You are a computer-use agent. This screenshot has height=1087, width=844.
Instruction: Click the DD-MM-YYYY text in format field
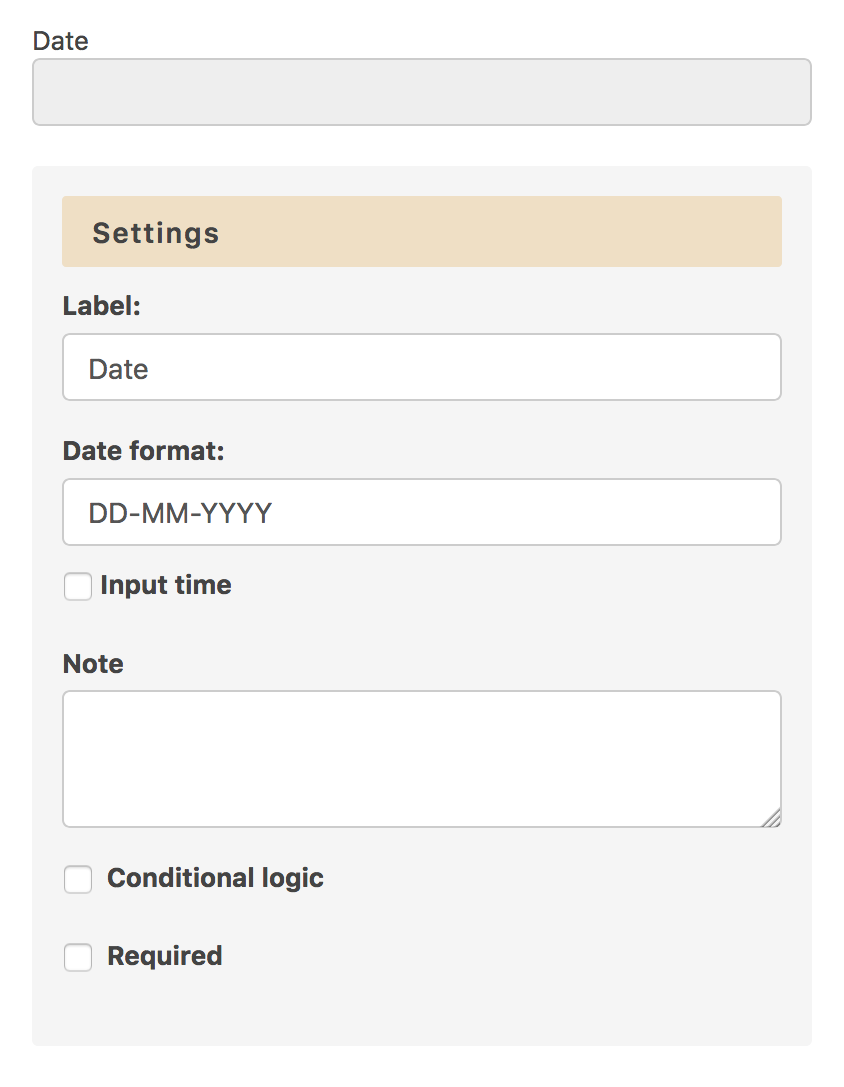[x=180, y=513]
